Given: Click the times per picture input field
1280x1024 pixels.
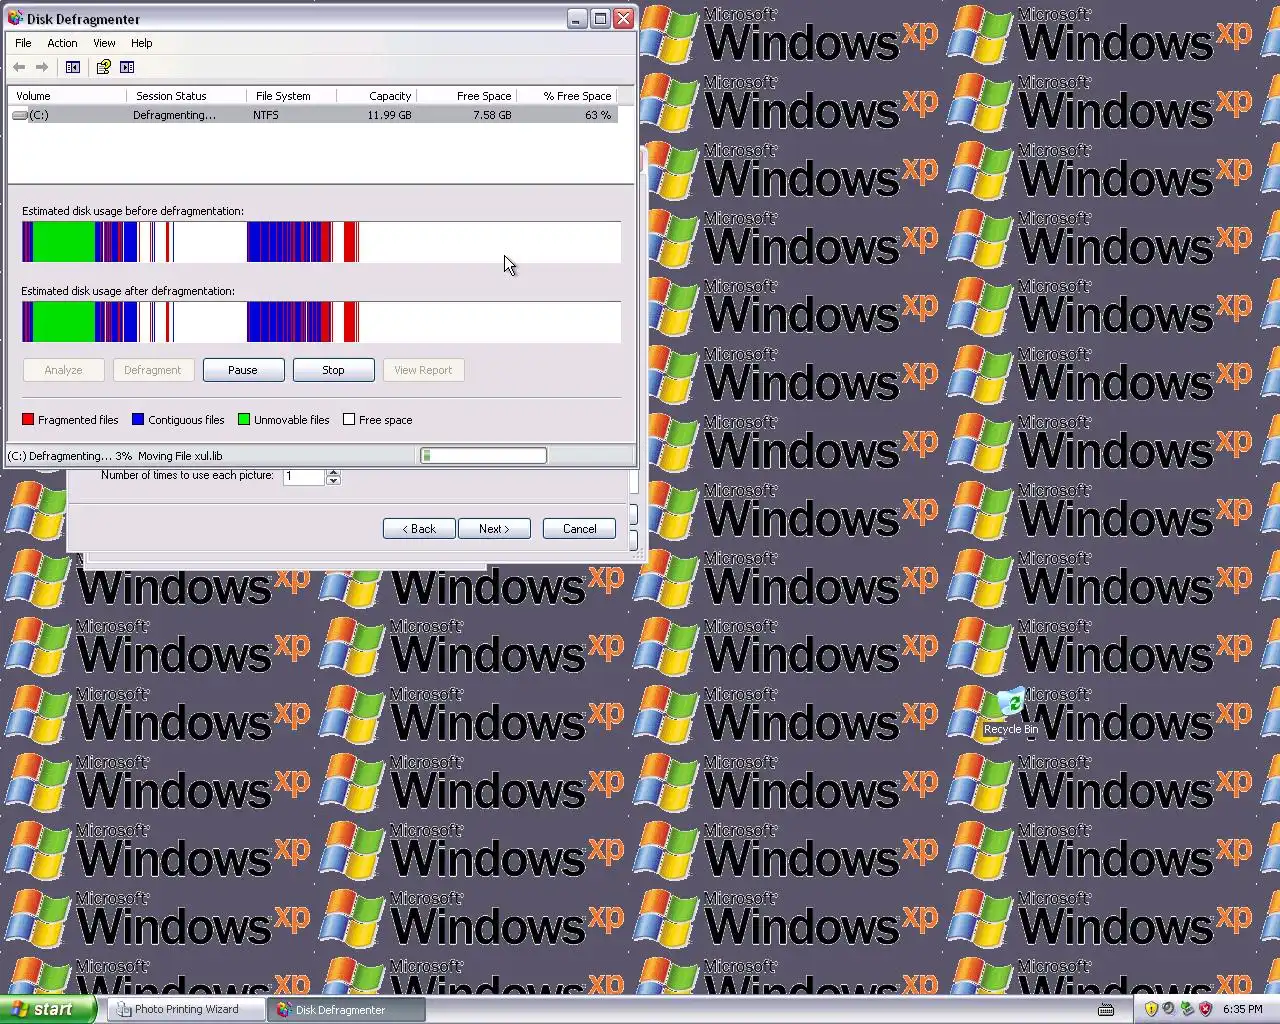Looking at the screenshot, I should click(304, 476).
